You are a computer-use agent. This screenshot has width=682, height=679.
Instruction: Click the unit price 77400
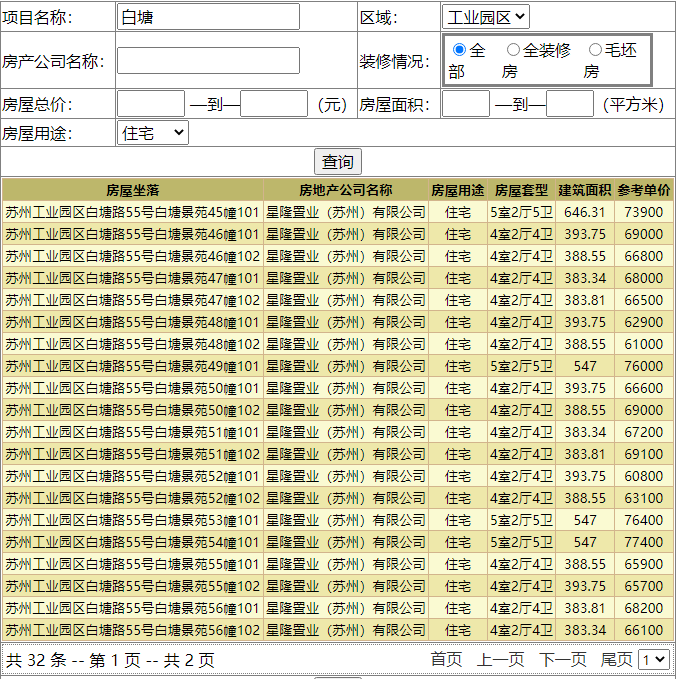pyautogui.click(x=644, y=542)
